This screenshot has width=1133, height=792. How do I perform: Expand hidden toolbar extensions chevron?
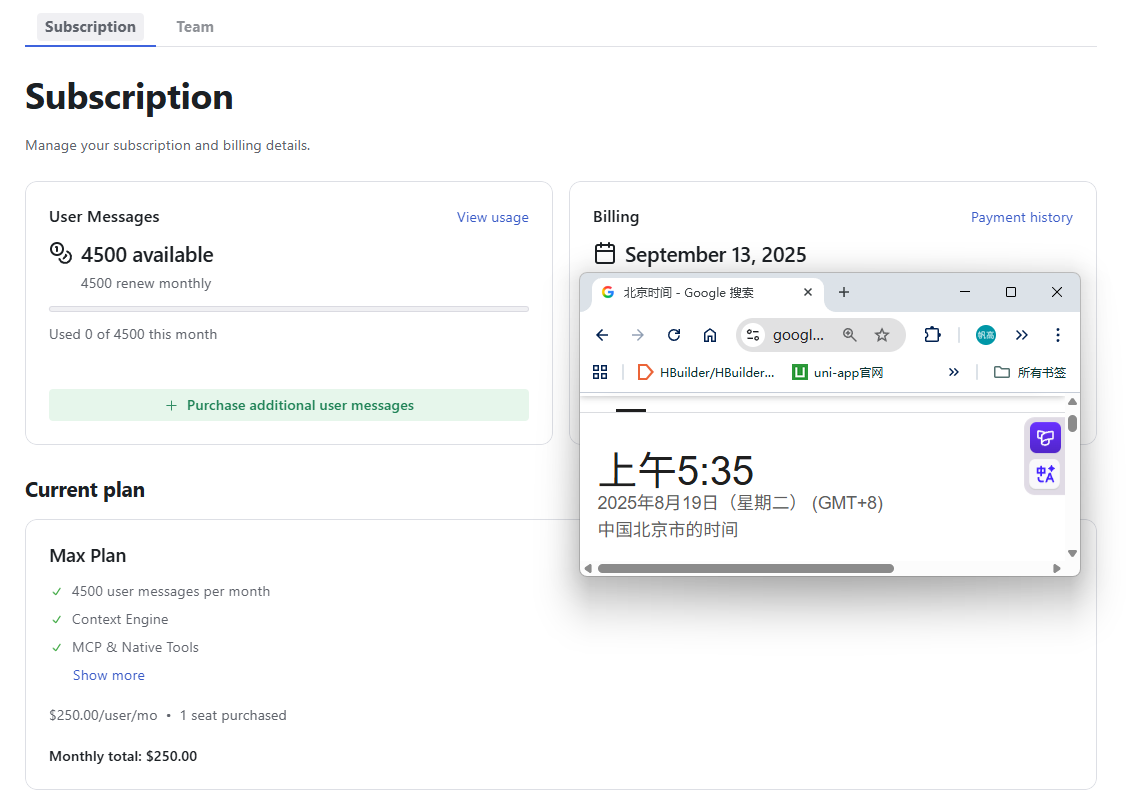coord(1021,335)
